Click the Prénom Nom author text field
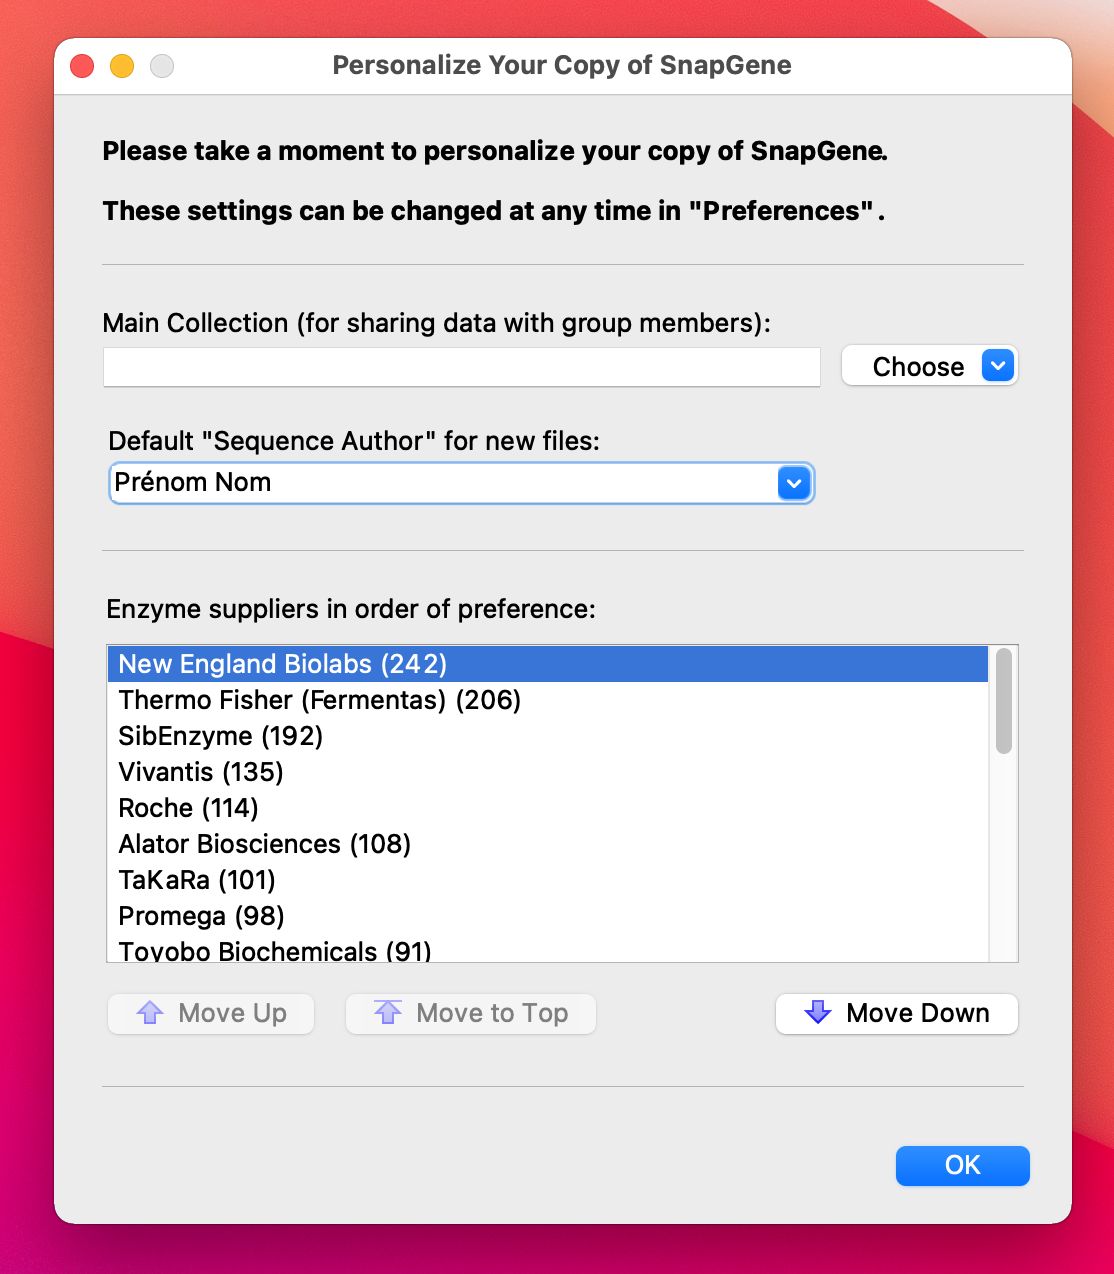1114x1274 pixels. pyautogui.click(x=440, y=483)
